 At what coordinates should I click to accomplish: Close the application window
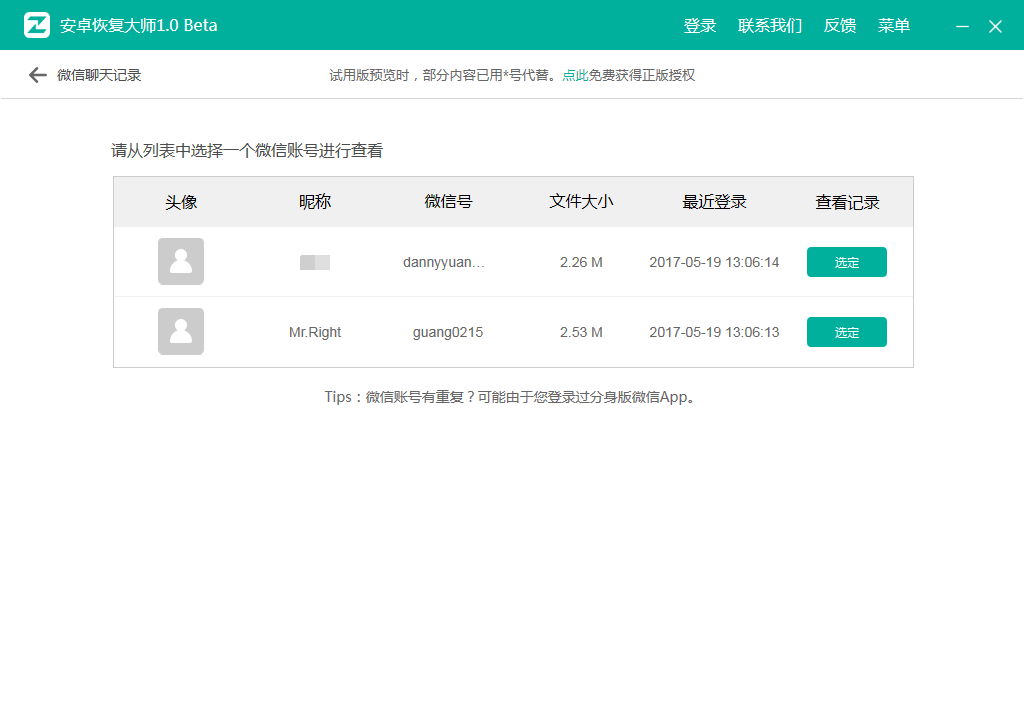[995, 26]
